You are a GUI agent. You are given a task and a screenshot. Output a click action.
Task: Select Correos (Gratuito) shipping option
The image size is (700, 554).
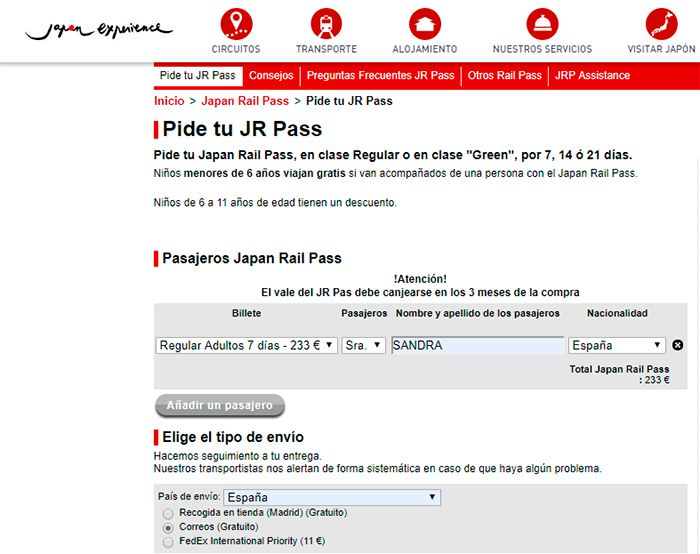pos(168,528)
